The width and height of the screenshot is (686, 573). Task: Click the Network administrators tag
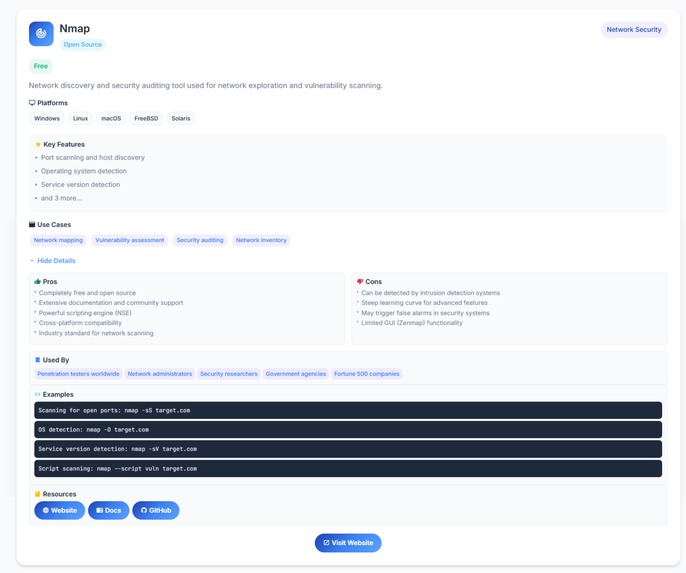pyautogui.click(x=160, y=374)
